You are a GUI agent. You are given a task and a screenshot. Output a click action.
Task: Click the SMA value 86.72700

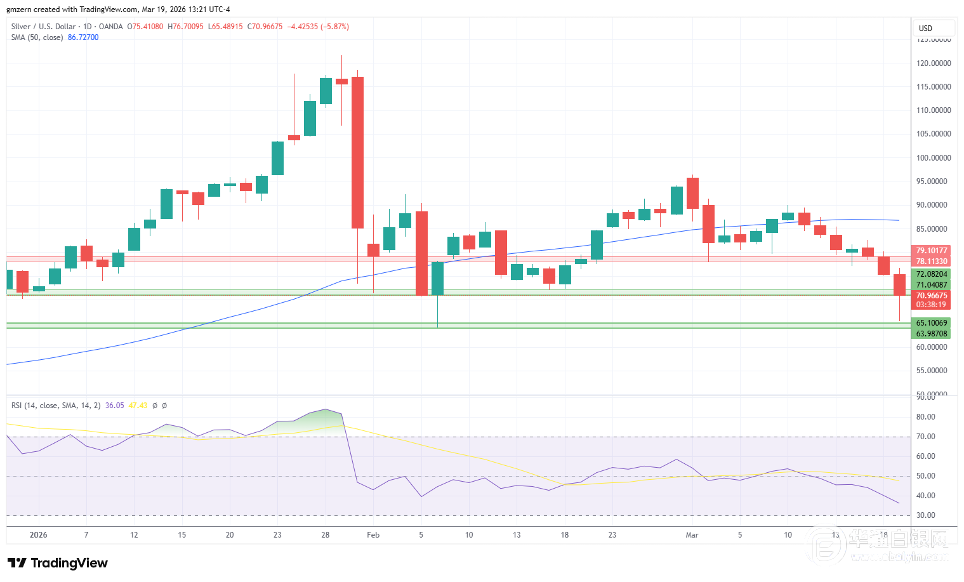tap(83, 36)
